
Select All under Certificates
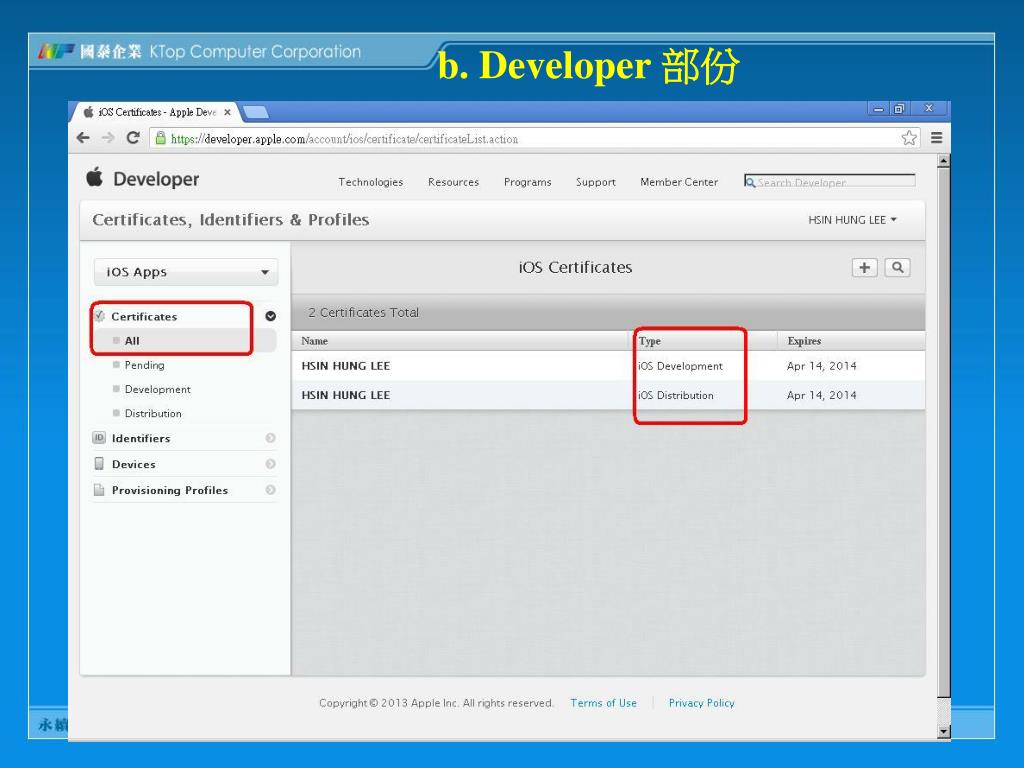tap(132, 341)
